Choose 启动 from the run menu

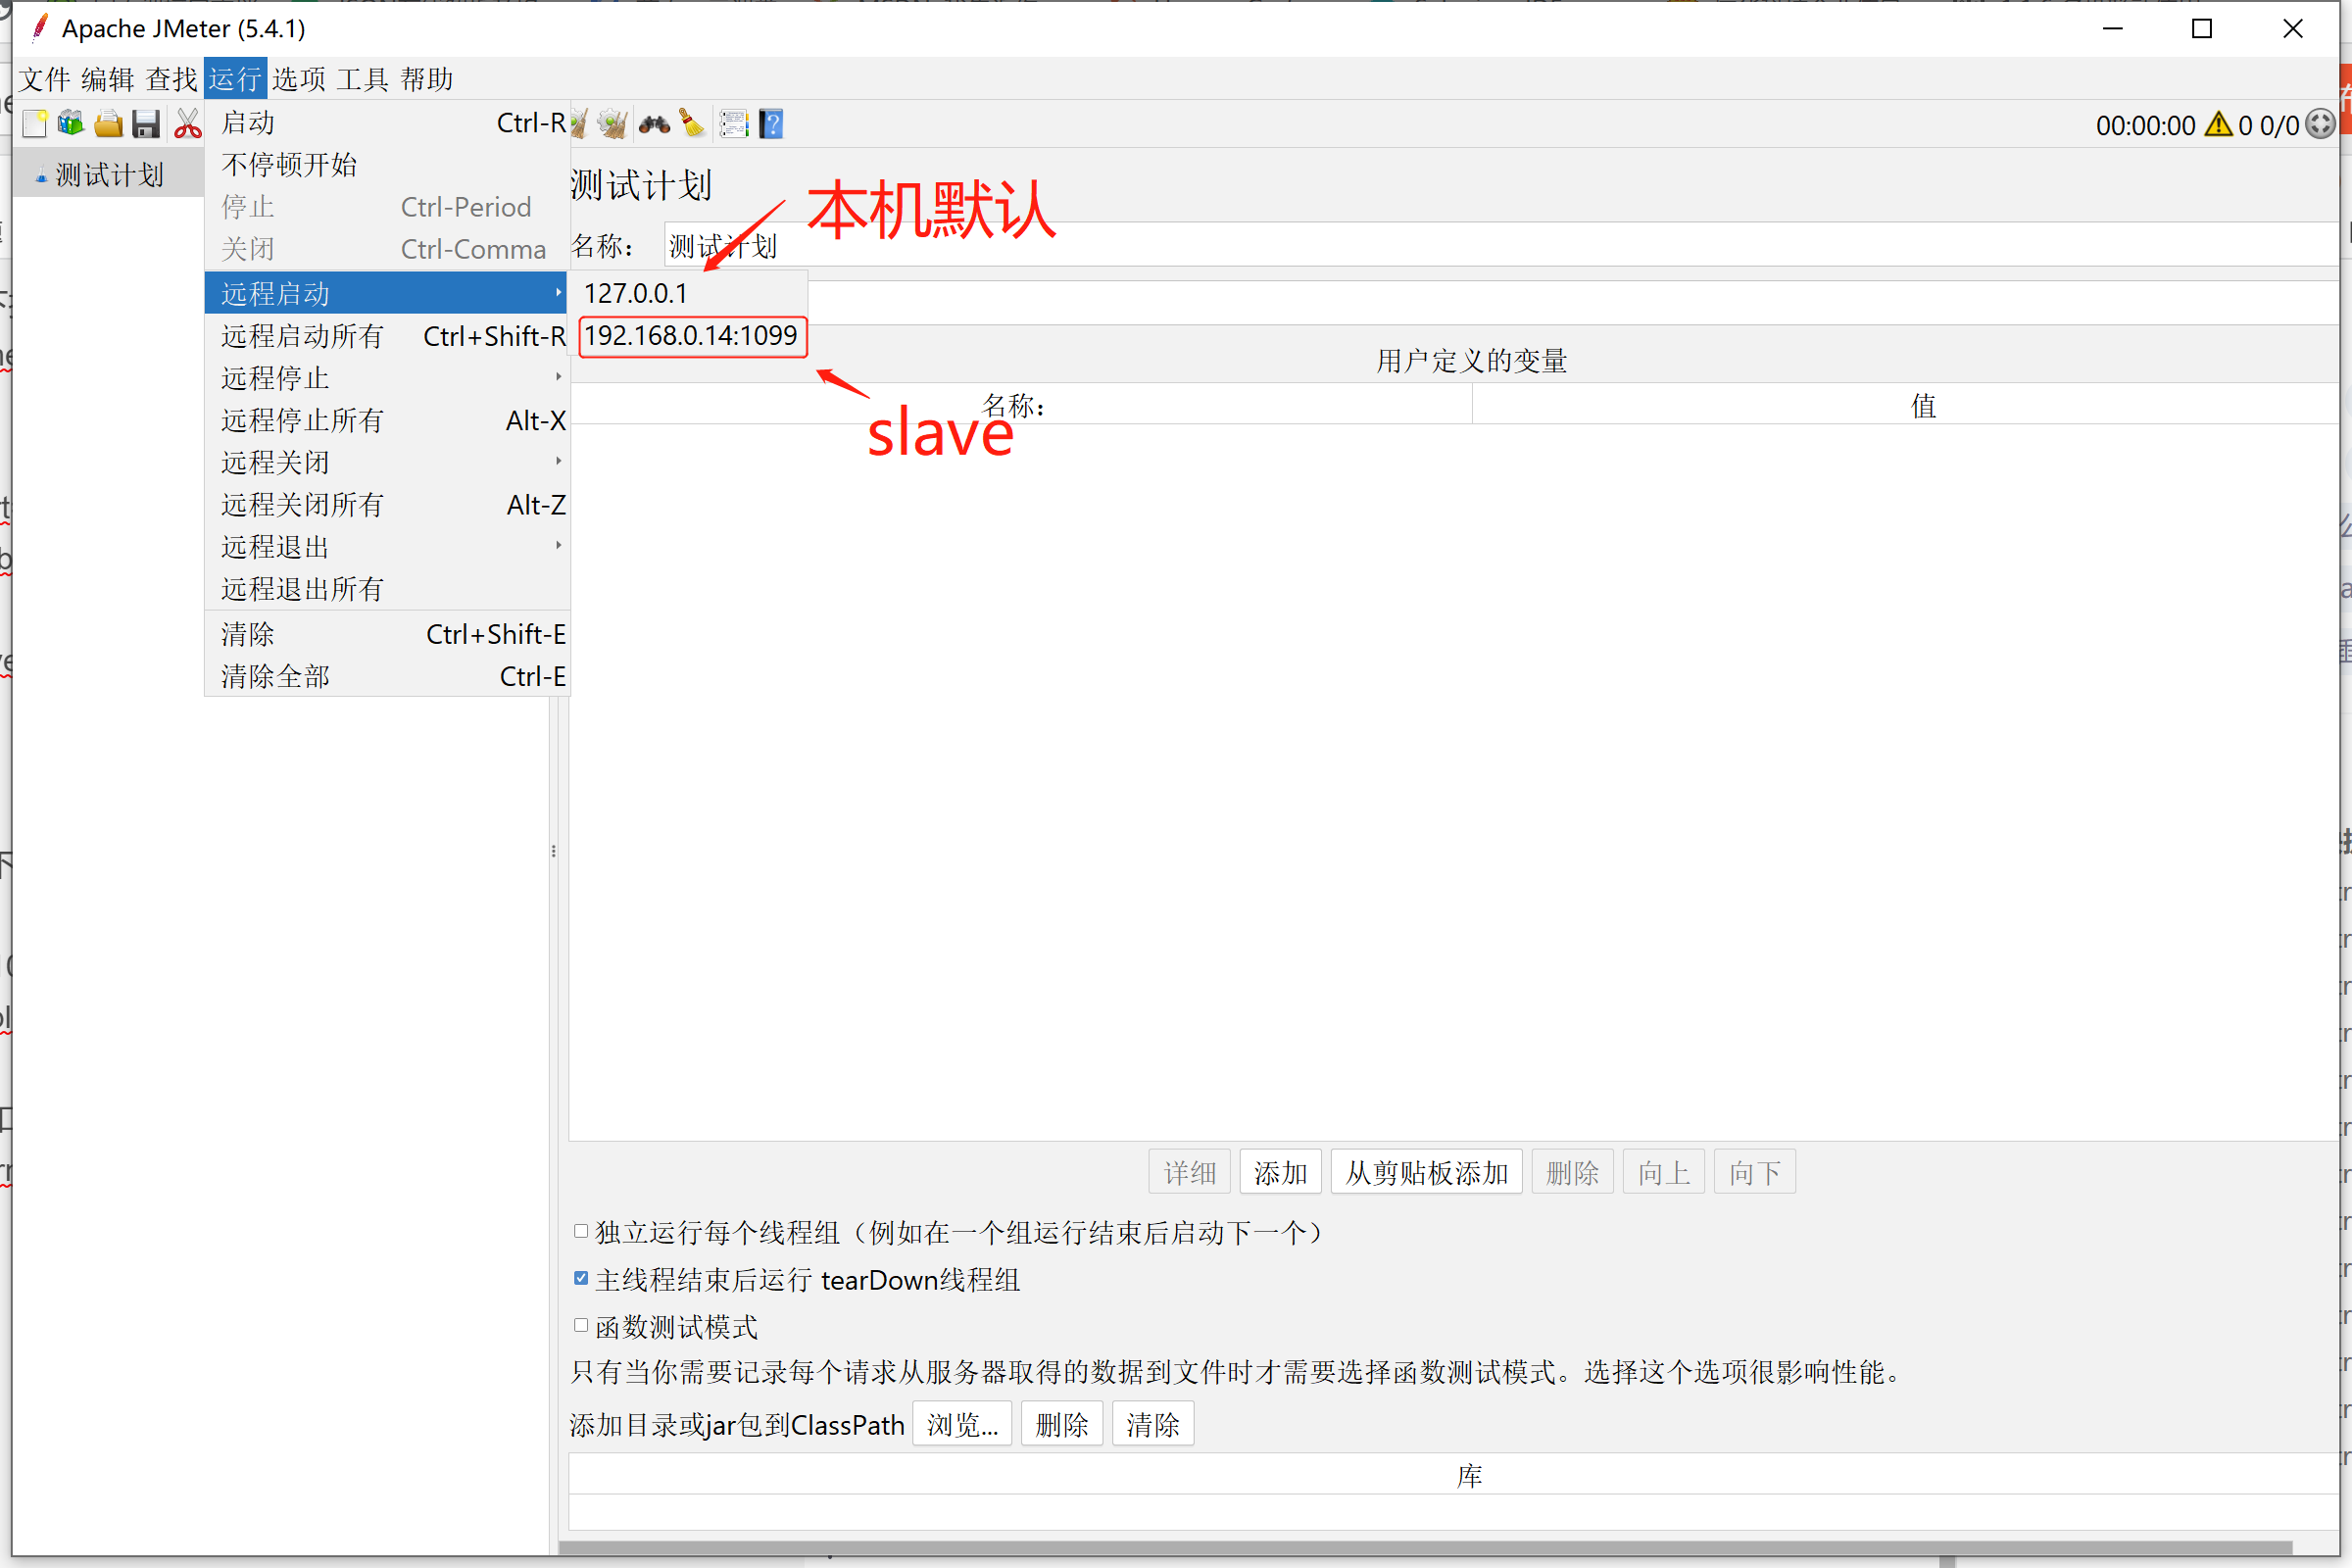click(x=387, y=123)
